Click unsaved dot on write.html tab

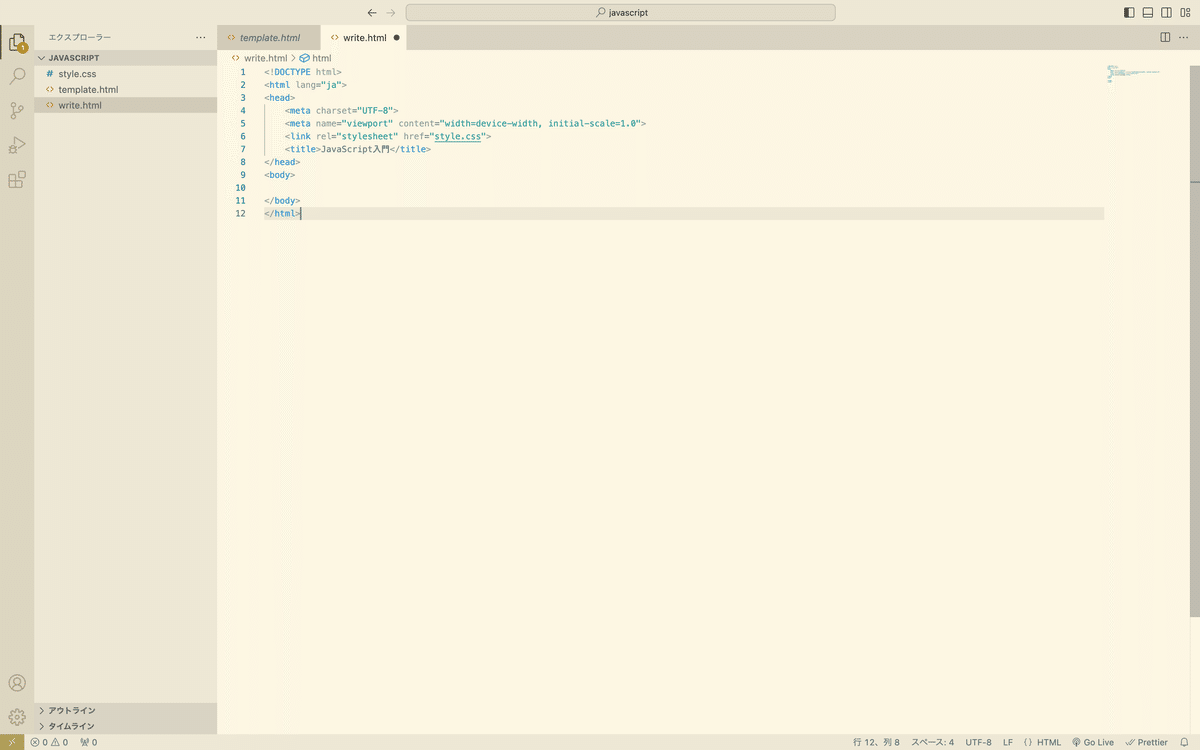click(396, 38)
